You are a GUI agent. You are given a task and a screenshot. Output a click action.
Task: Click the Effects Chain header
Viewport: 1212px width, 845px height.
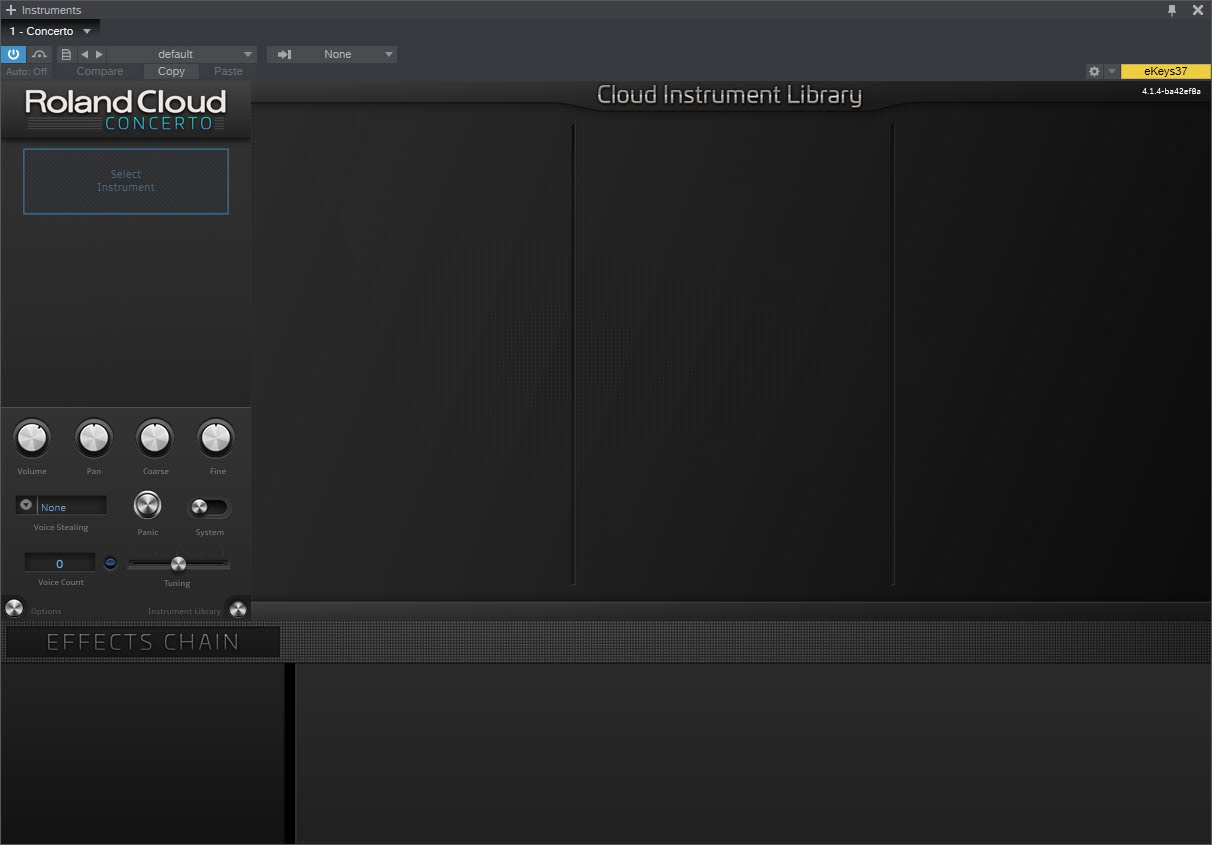click(143, 642)
